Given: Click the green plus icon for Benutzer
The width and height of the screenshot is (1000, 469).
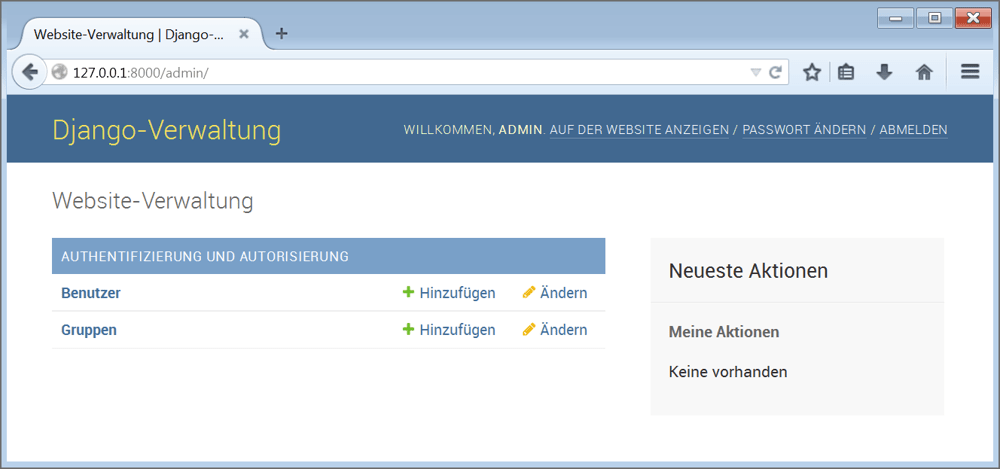Looking at the screenshot, I should coord(408,293).
